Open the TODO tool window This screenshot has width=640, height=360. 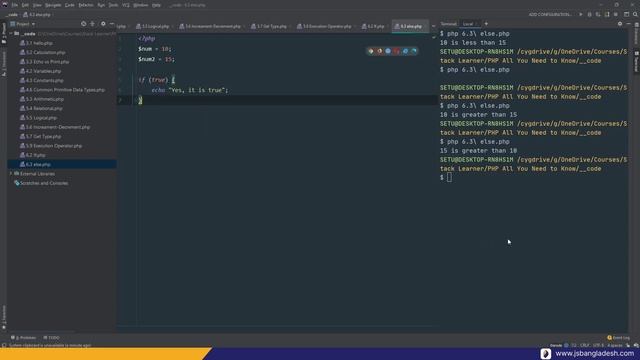point(51,338)
